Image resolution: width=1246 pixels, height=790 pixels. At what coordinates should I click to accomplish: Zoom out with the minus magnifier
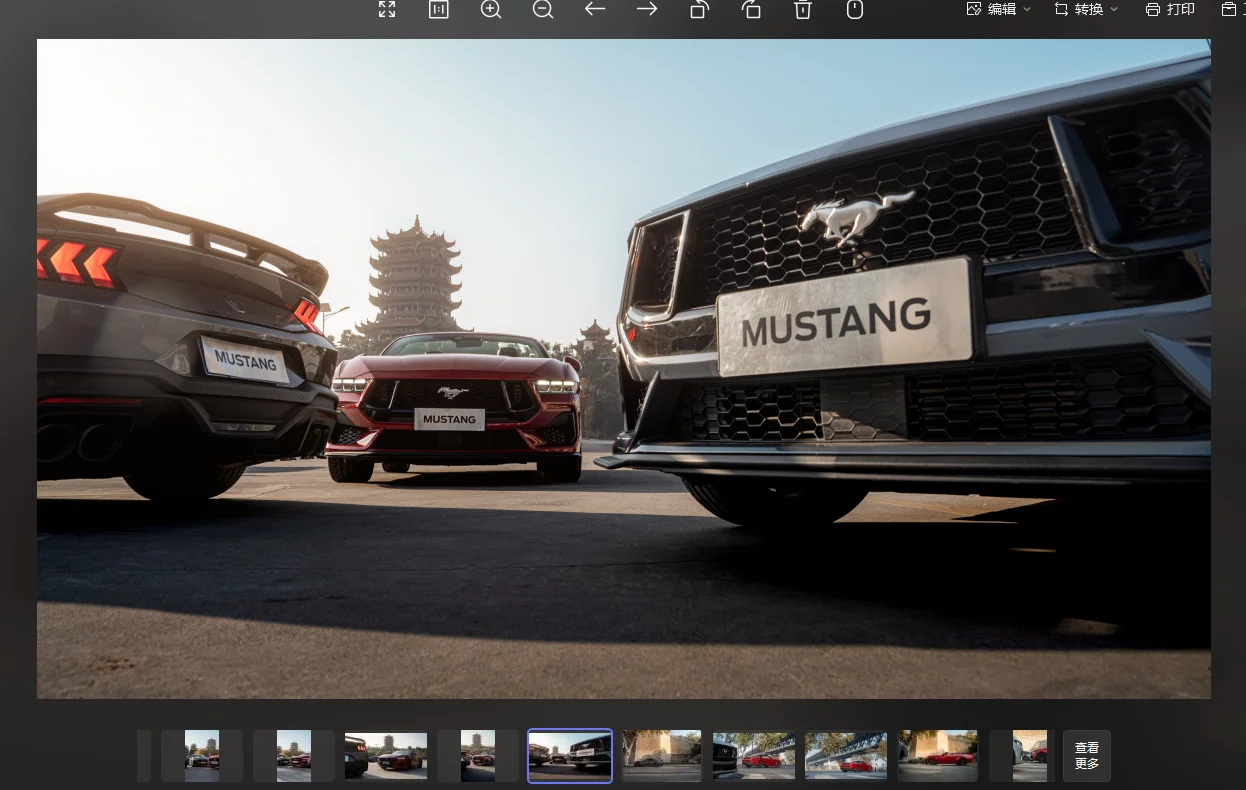point(543,10)
